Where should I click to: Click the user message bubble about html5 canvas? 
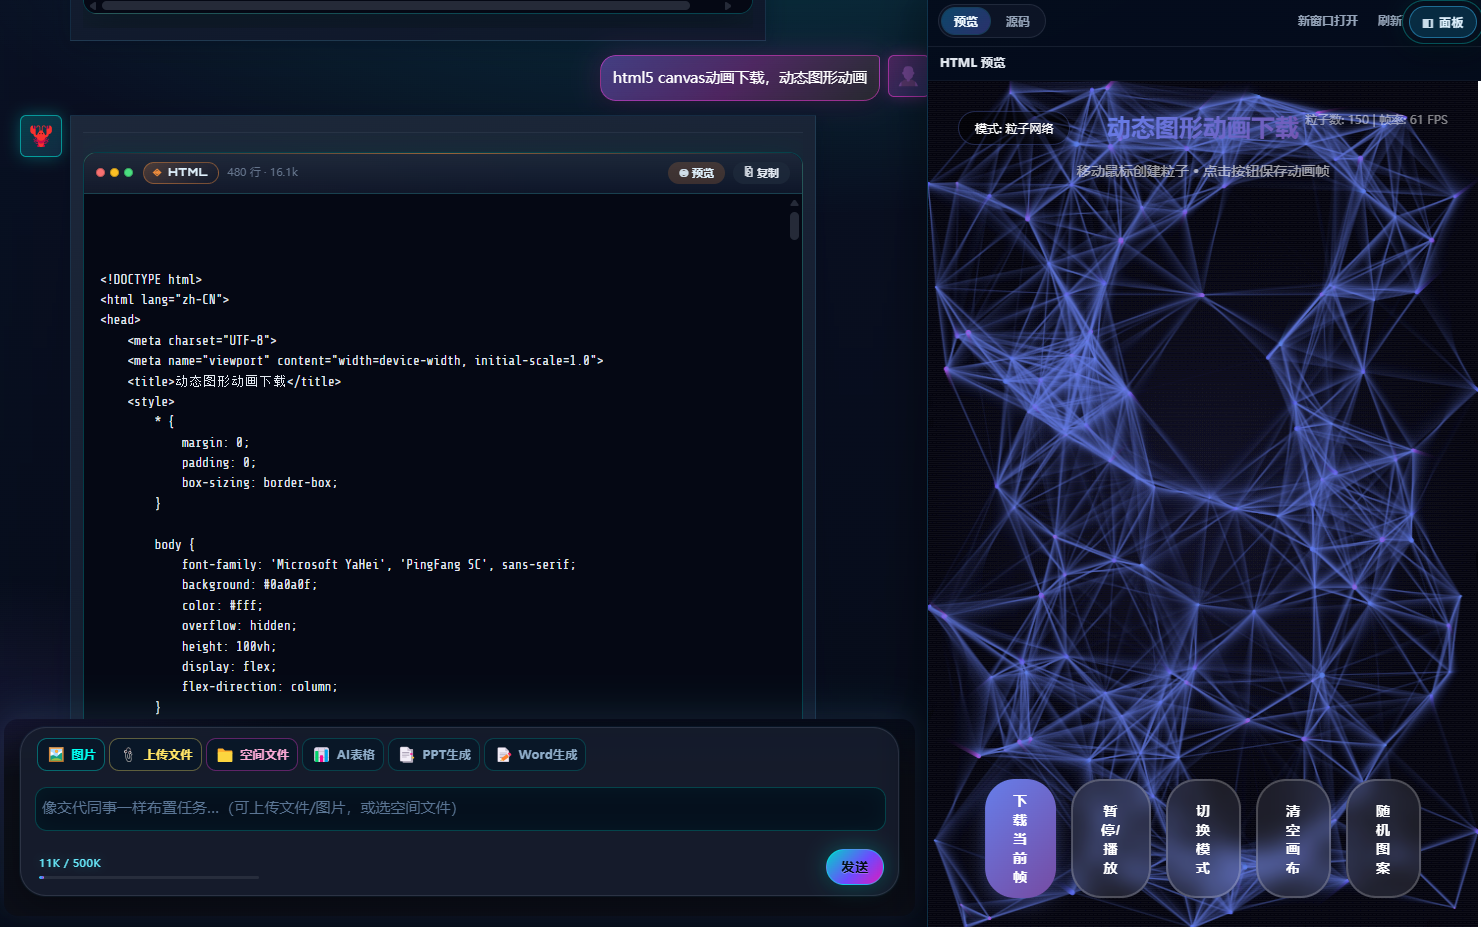pyautogui.click(x=740, y=77)
